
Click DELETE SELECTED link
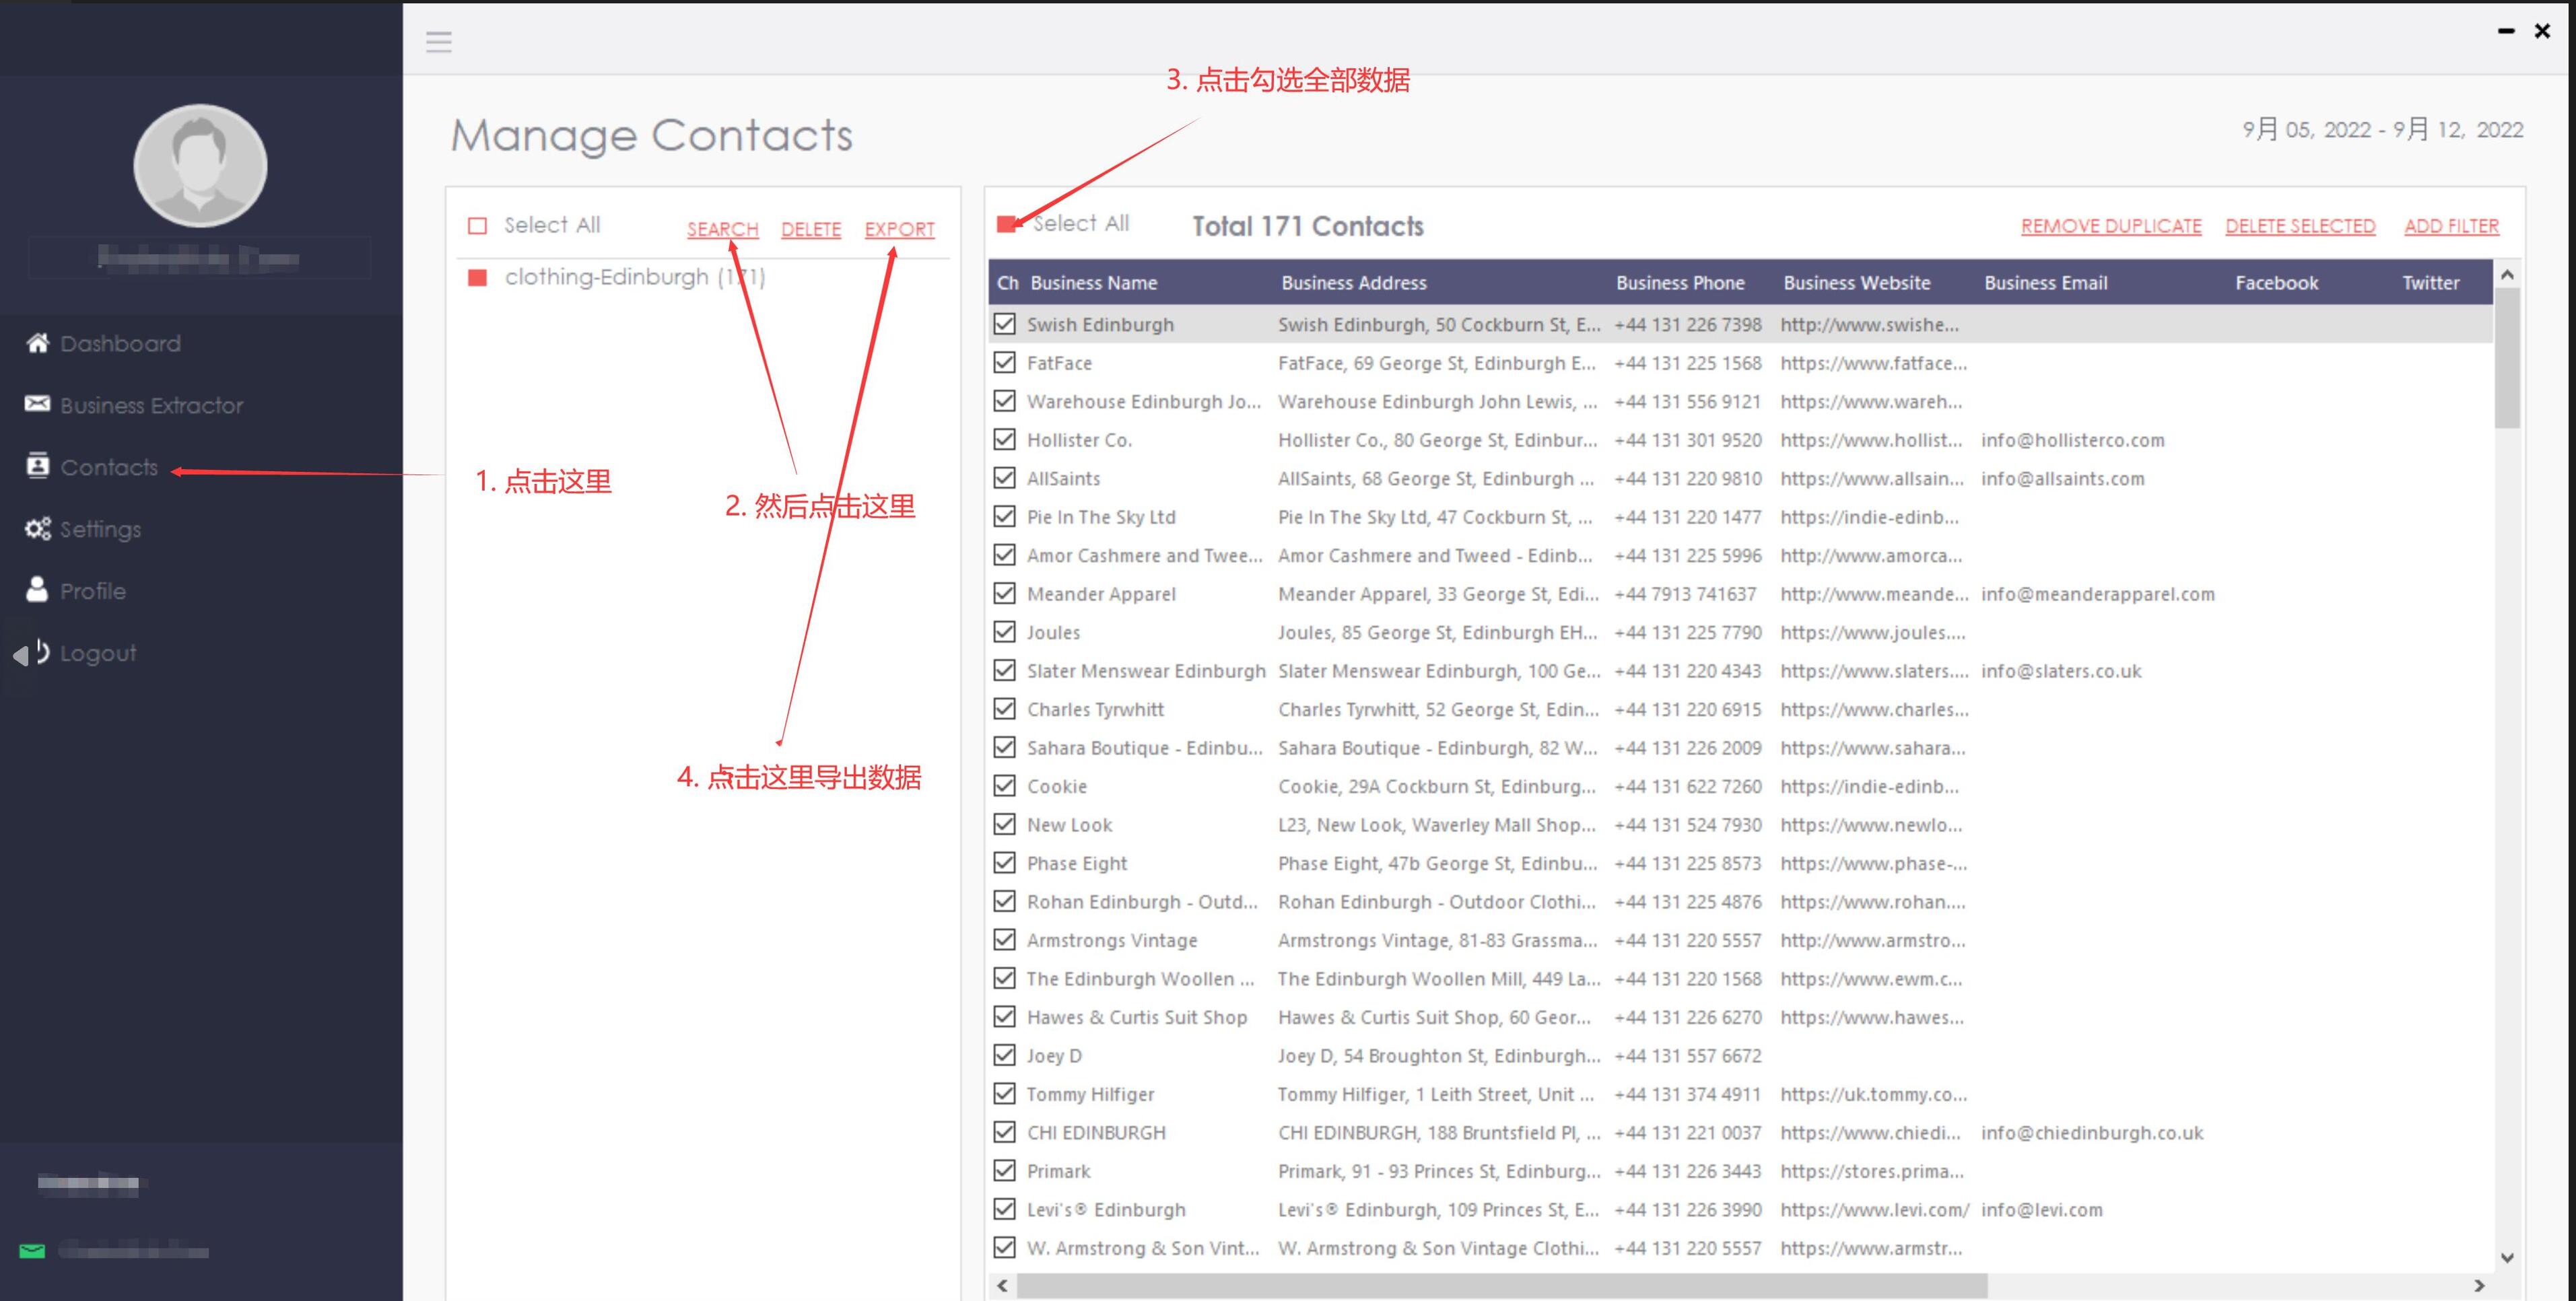2300,226
